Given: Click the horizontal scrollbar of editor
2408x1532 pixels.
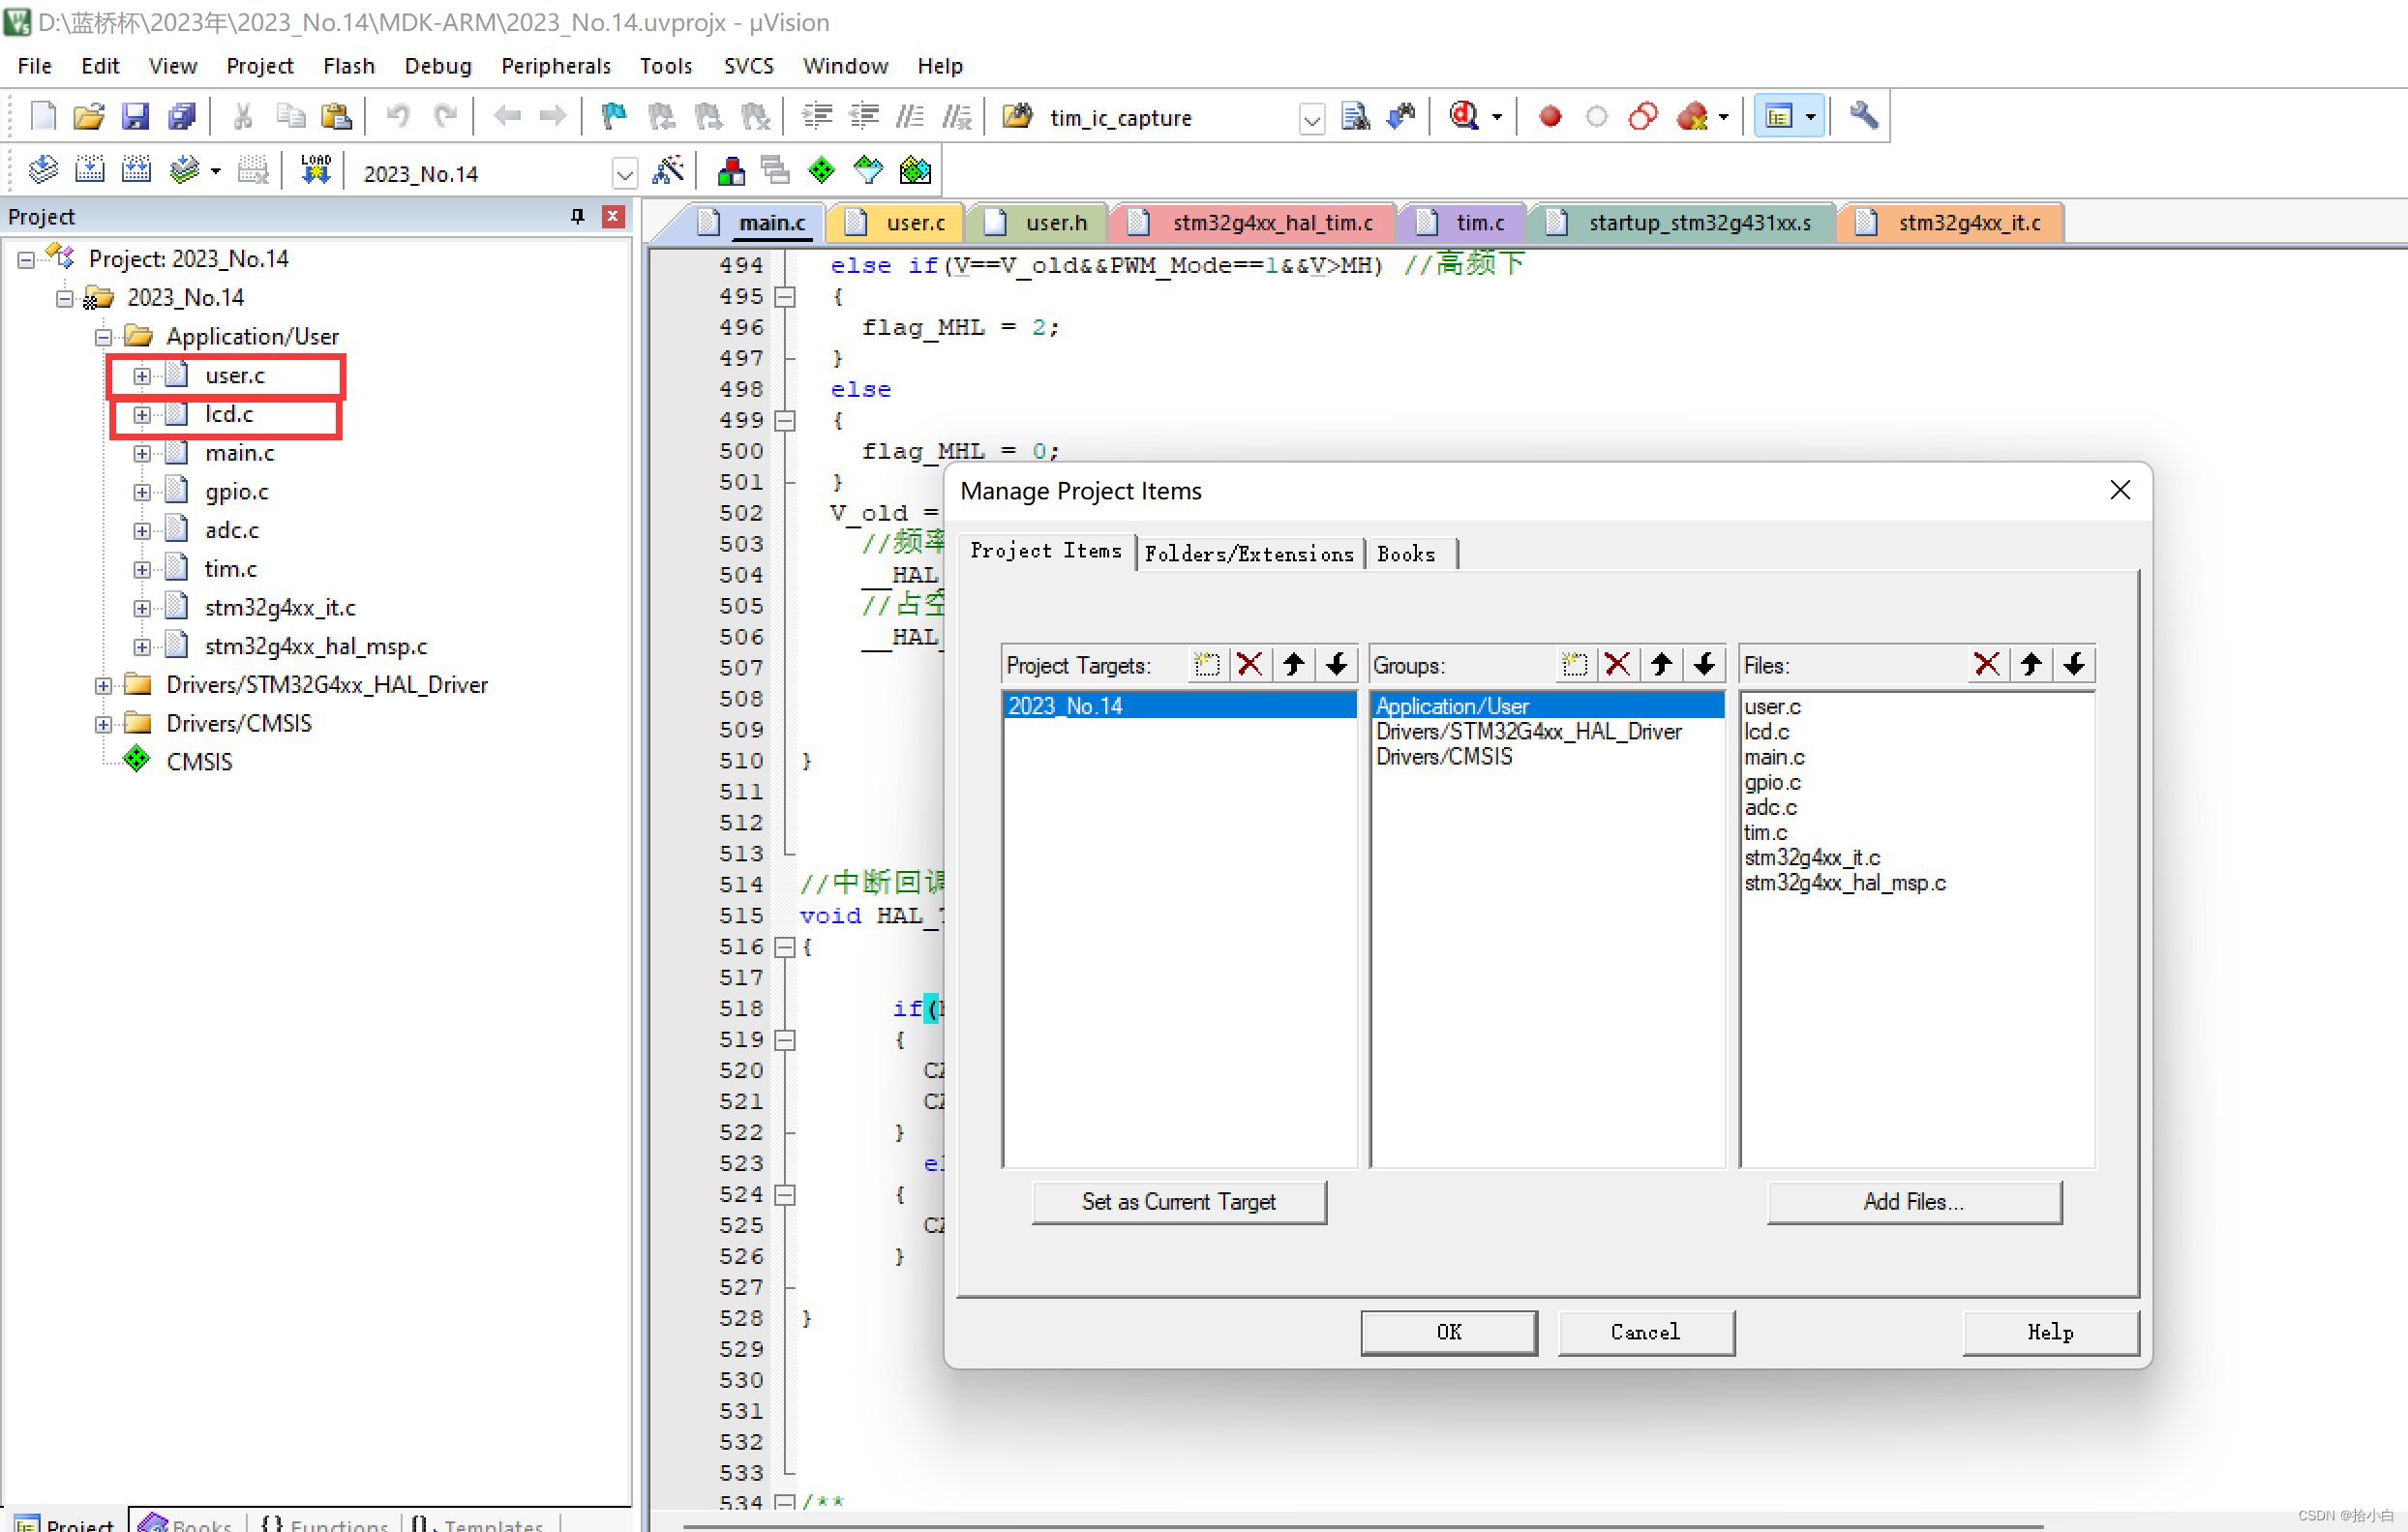Looking at the screenshot, I should click(x=1362, y=1527).
